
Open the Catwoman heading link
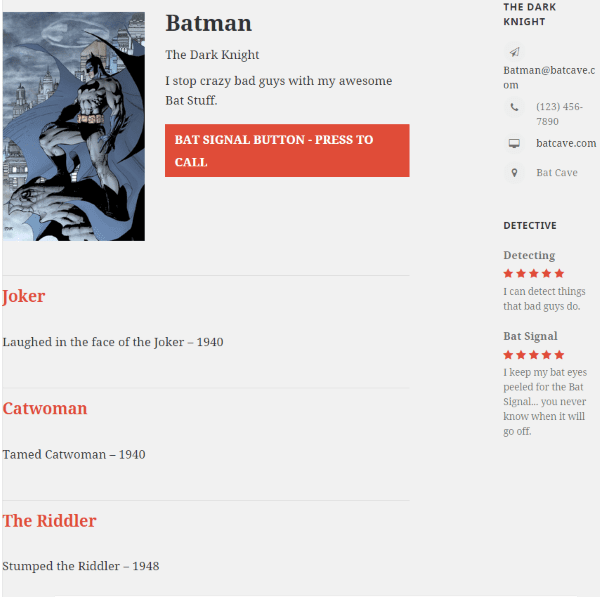click(45, 408)
